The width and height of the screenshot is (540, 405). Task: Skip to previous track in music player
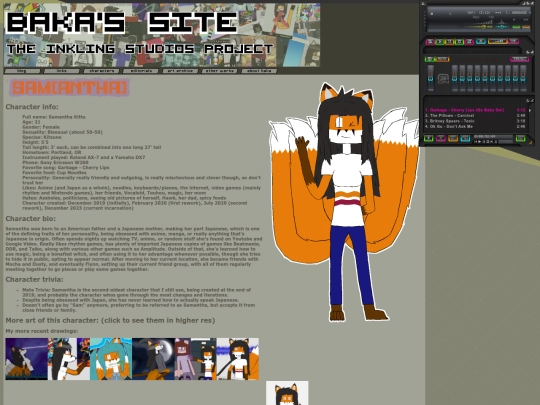click(430, 42)
